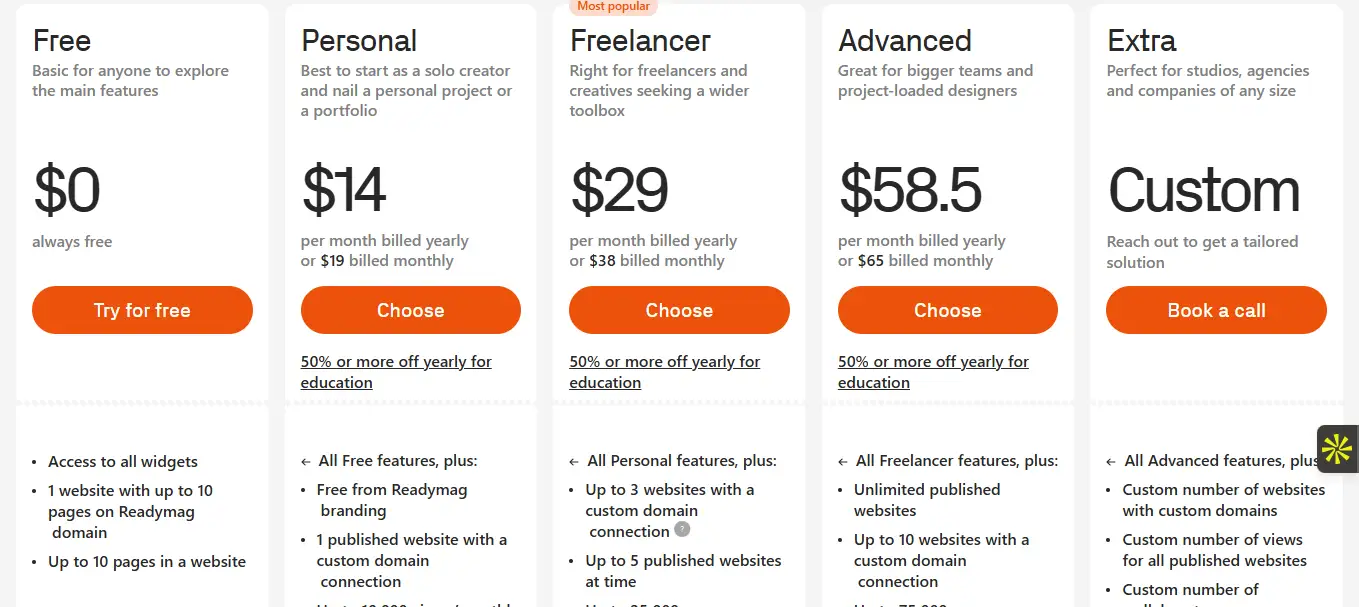Screen dimensions: 1359x607
Task: Choose the Personal plan
Action: 410,310
